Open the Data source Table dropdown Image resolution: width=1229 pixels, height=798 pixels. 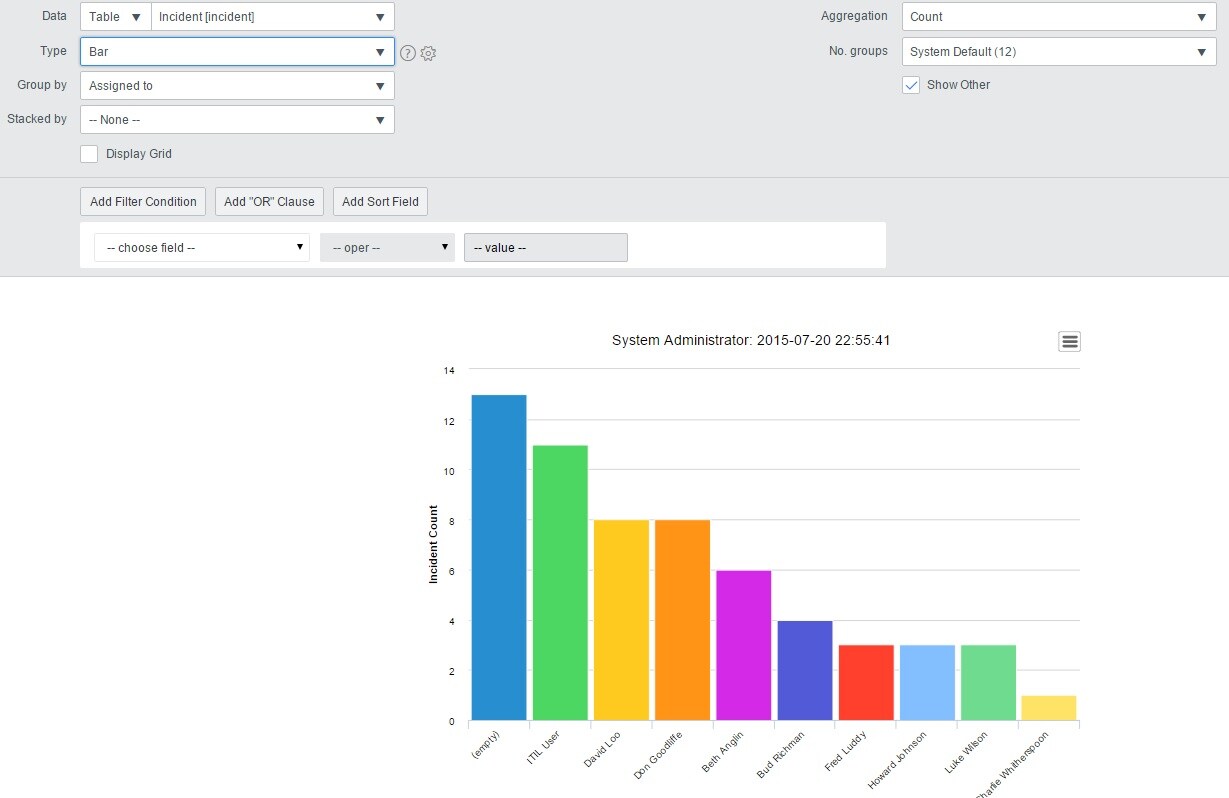click(116, 17)
